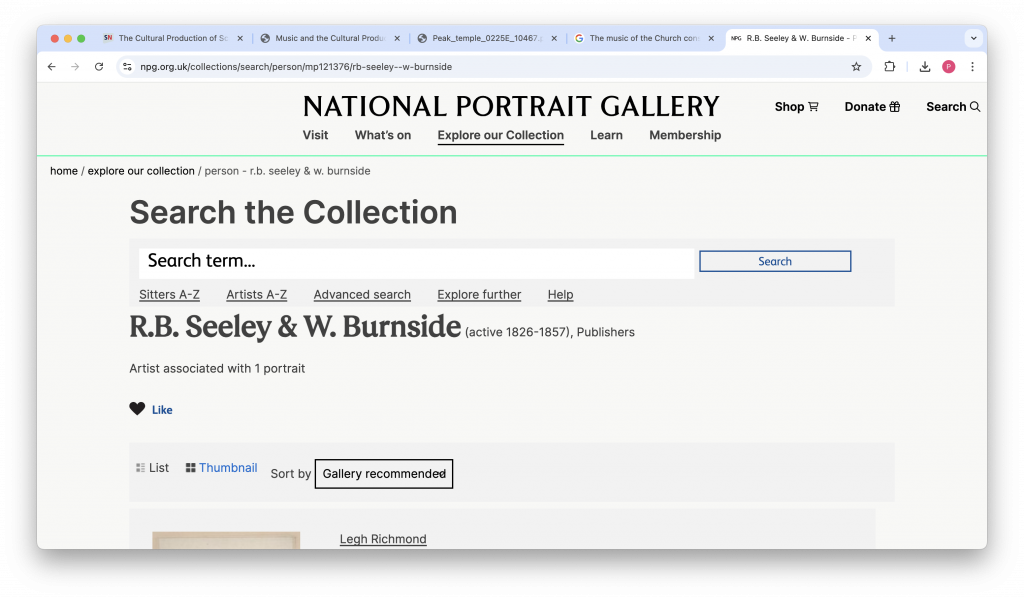The width and height of the screenshot is (1024, 598).
Task: Open the browser downloads icon
Action: pyautogui.click(x=925, y=67)
